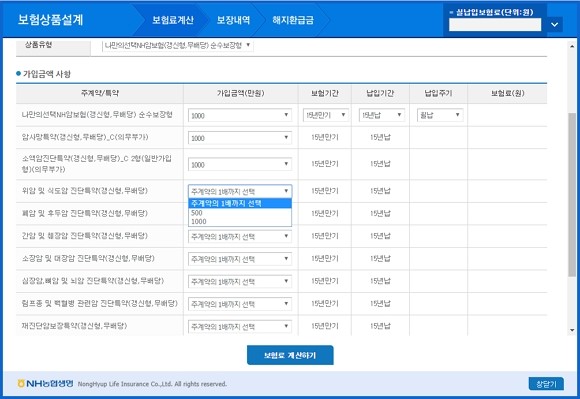Open 가입금액 dropdown for 심장암,뼈암 및 뇌암 진단특약
The height and width of the screenshot is (399, 580).
coord(240,281)
